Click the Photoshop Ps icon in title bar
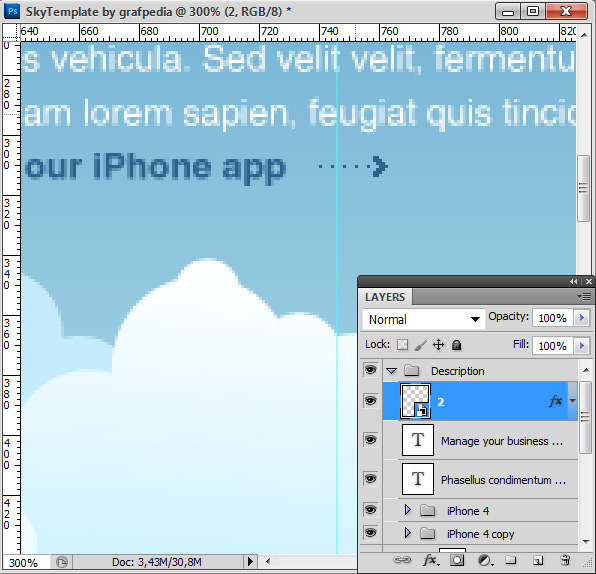 click(12, 11)
